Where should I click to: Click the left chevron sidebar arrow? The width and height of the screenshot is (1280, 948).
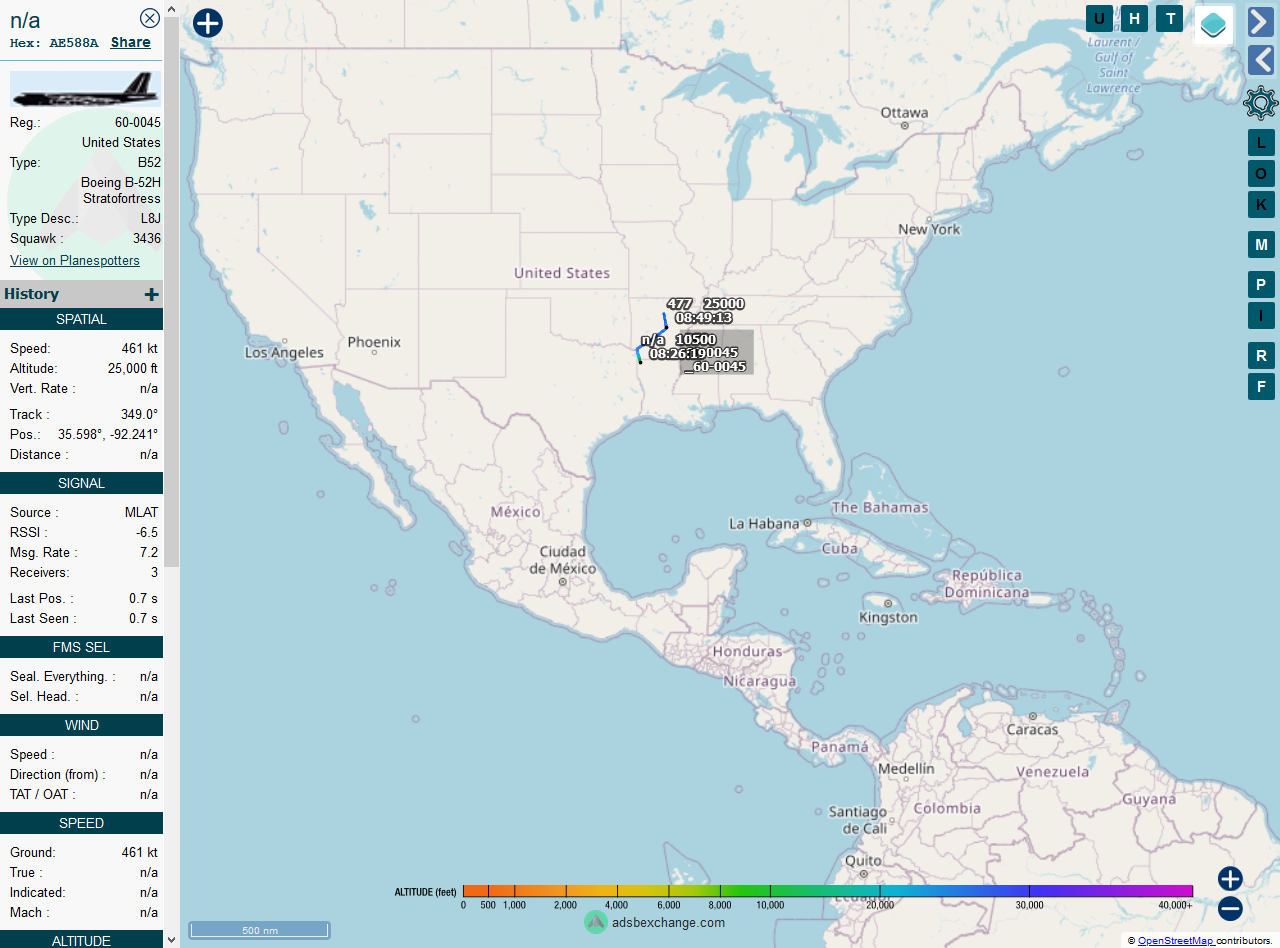(1261, 60)
